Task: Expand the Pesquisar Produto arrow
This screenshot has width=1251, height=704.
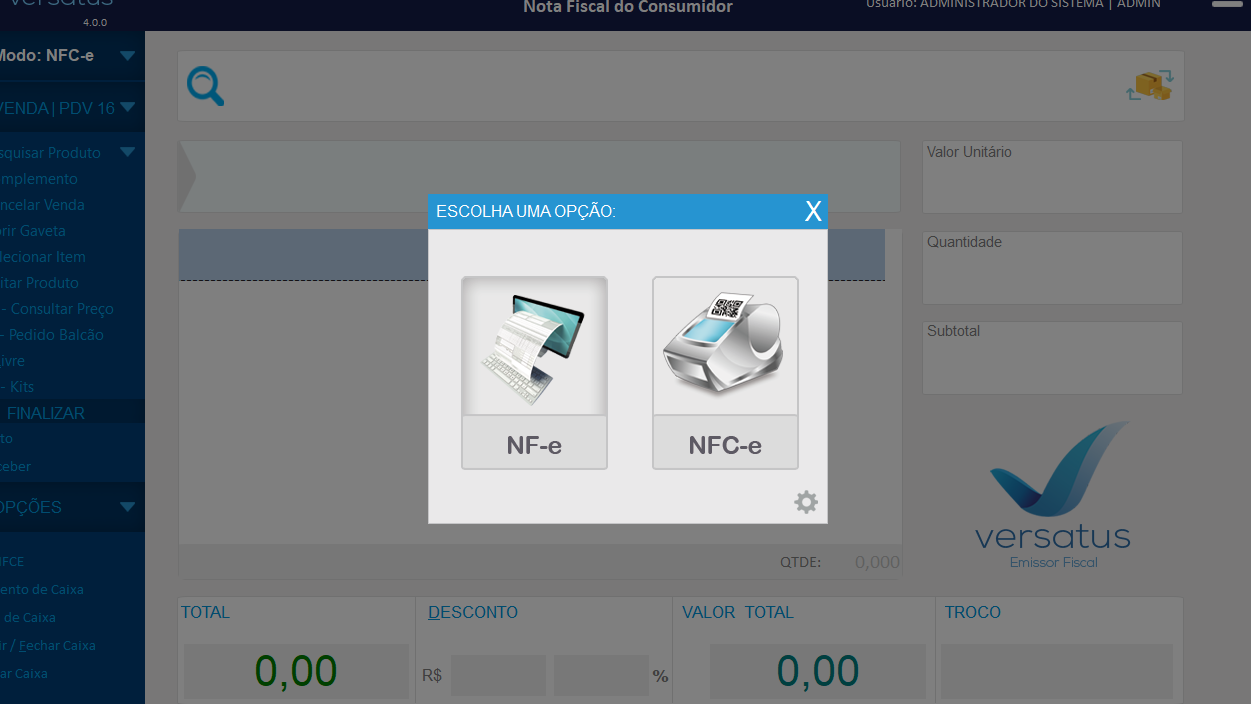Action: pos(127,153)
